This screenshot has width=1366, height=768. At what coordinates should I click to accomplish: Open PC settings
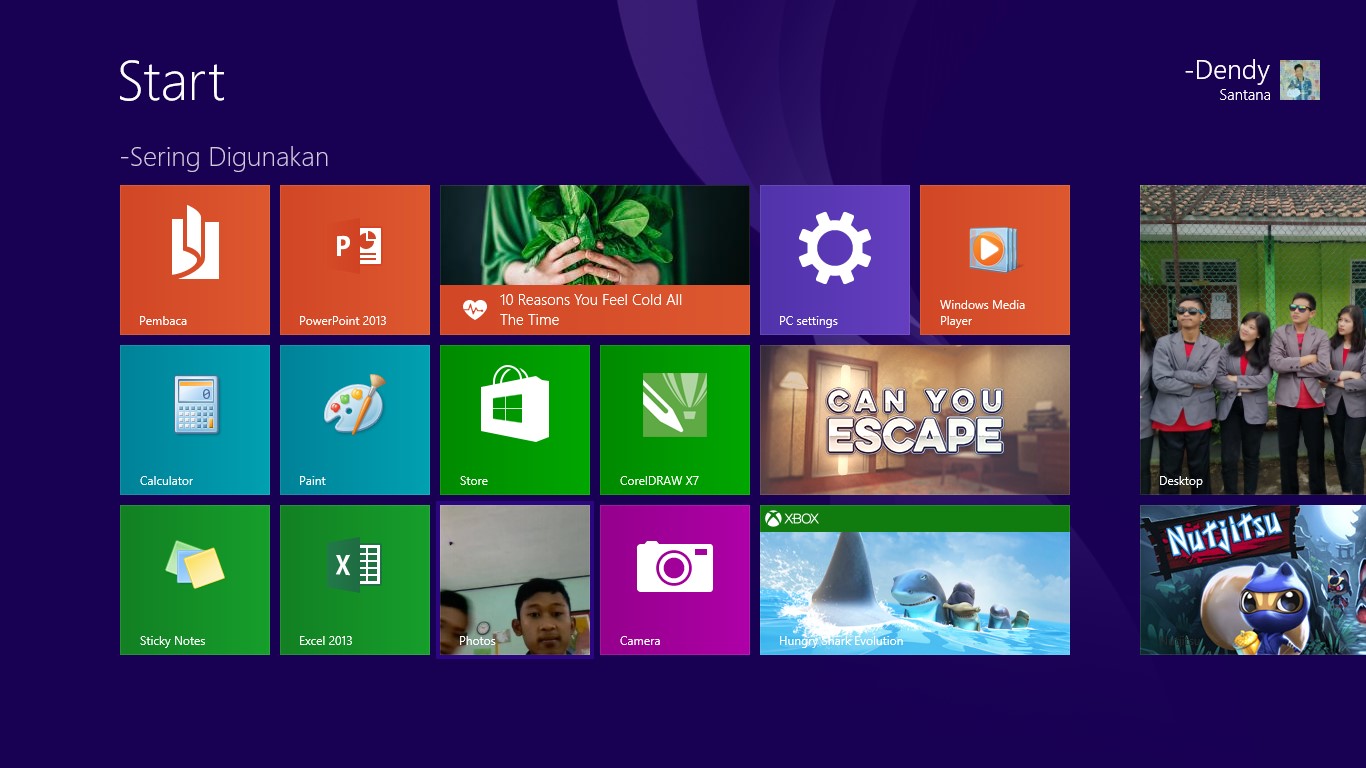[834, 259]
